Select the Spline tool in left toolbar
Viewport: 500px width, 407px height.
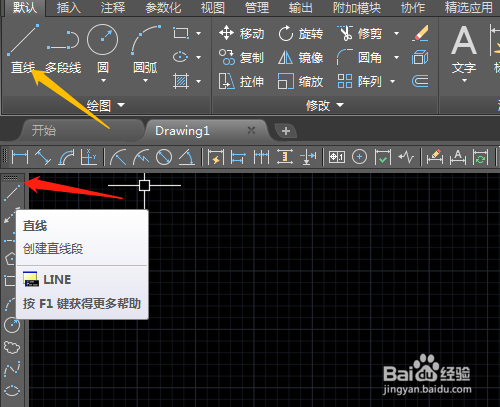click(12, 369)
